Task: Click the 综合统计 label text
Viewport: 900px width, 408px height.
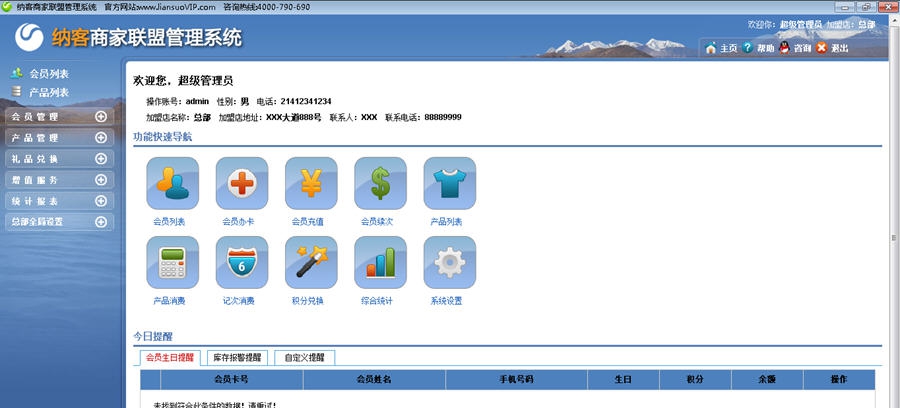Action: 377,301
